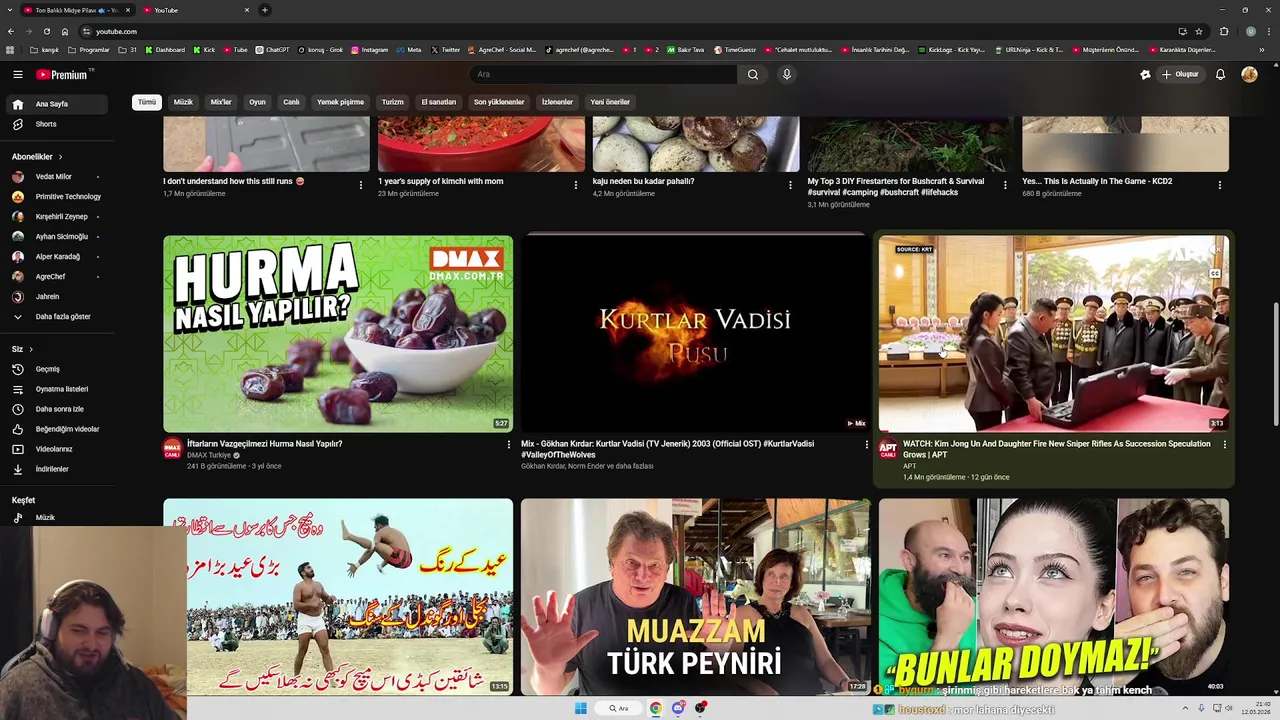Open APT channel avatar
The image size is (1280, 720).
coord(888,449)
